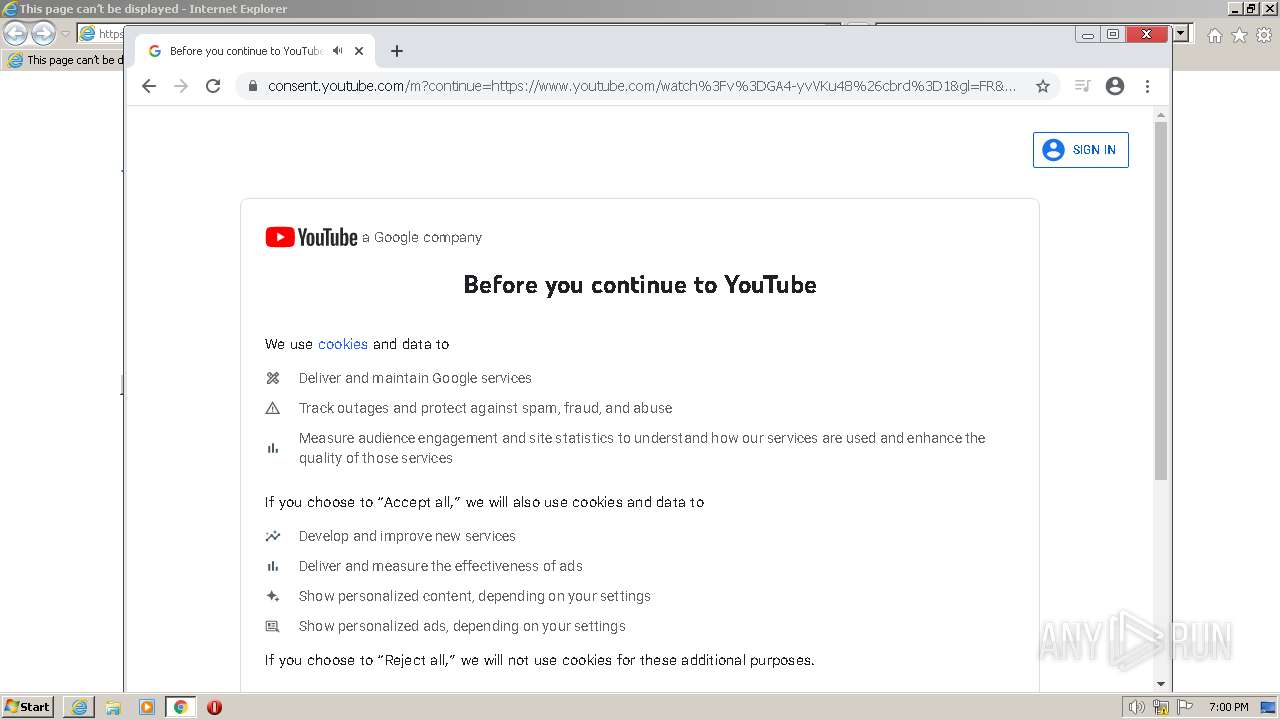The image size is (1280, 720).
Task: Click the page scroll down arrow
Action: coord(1161,684)
